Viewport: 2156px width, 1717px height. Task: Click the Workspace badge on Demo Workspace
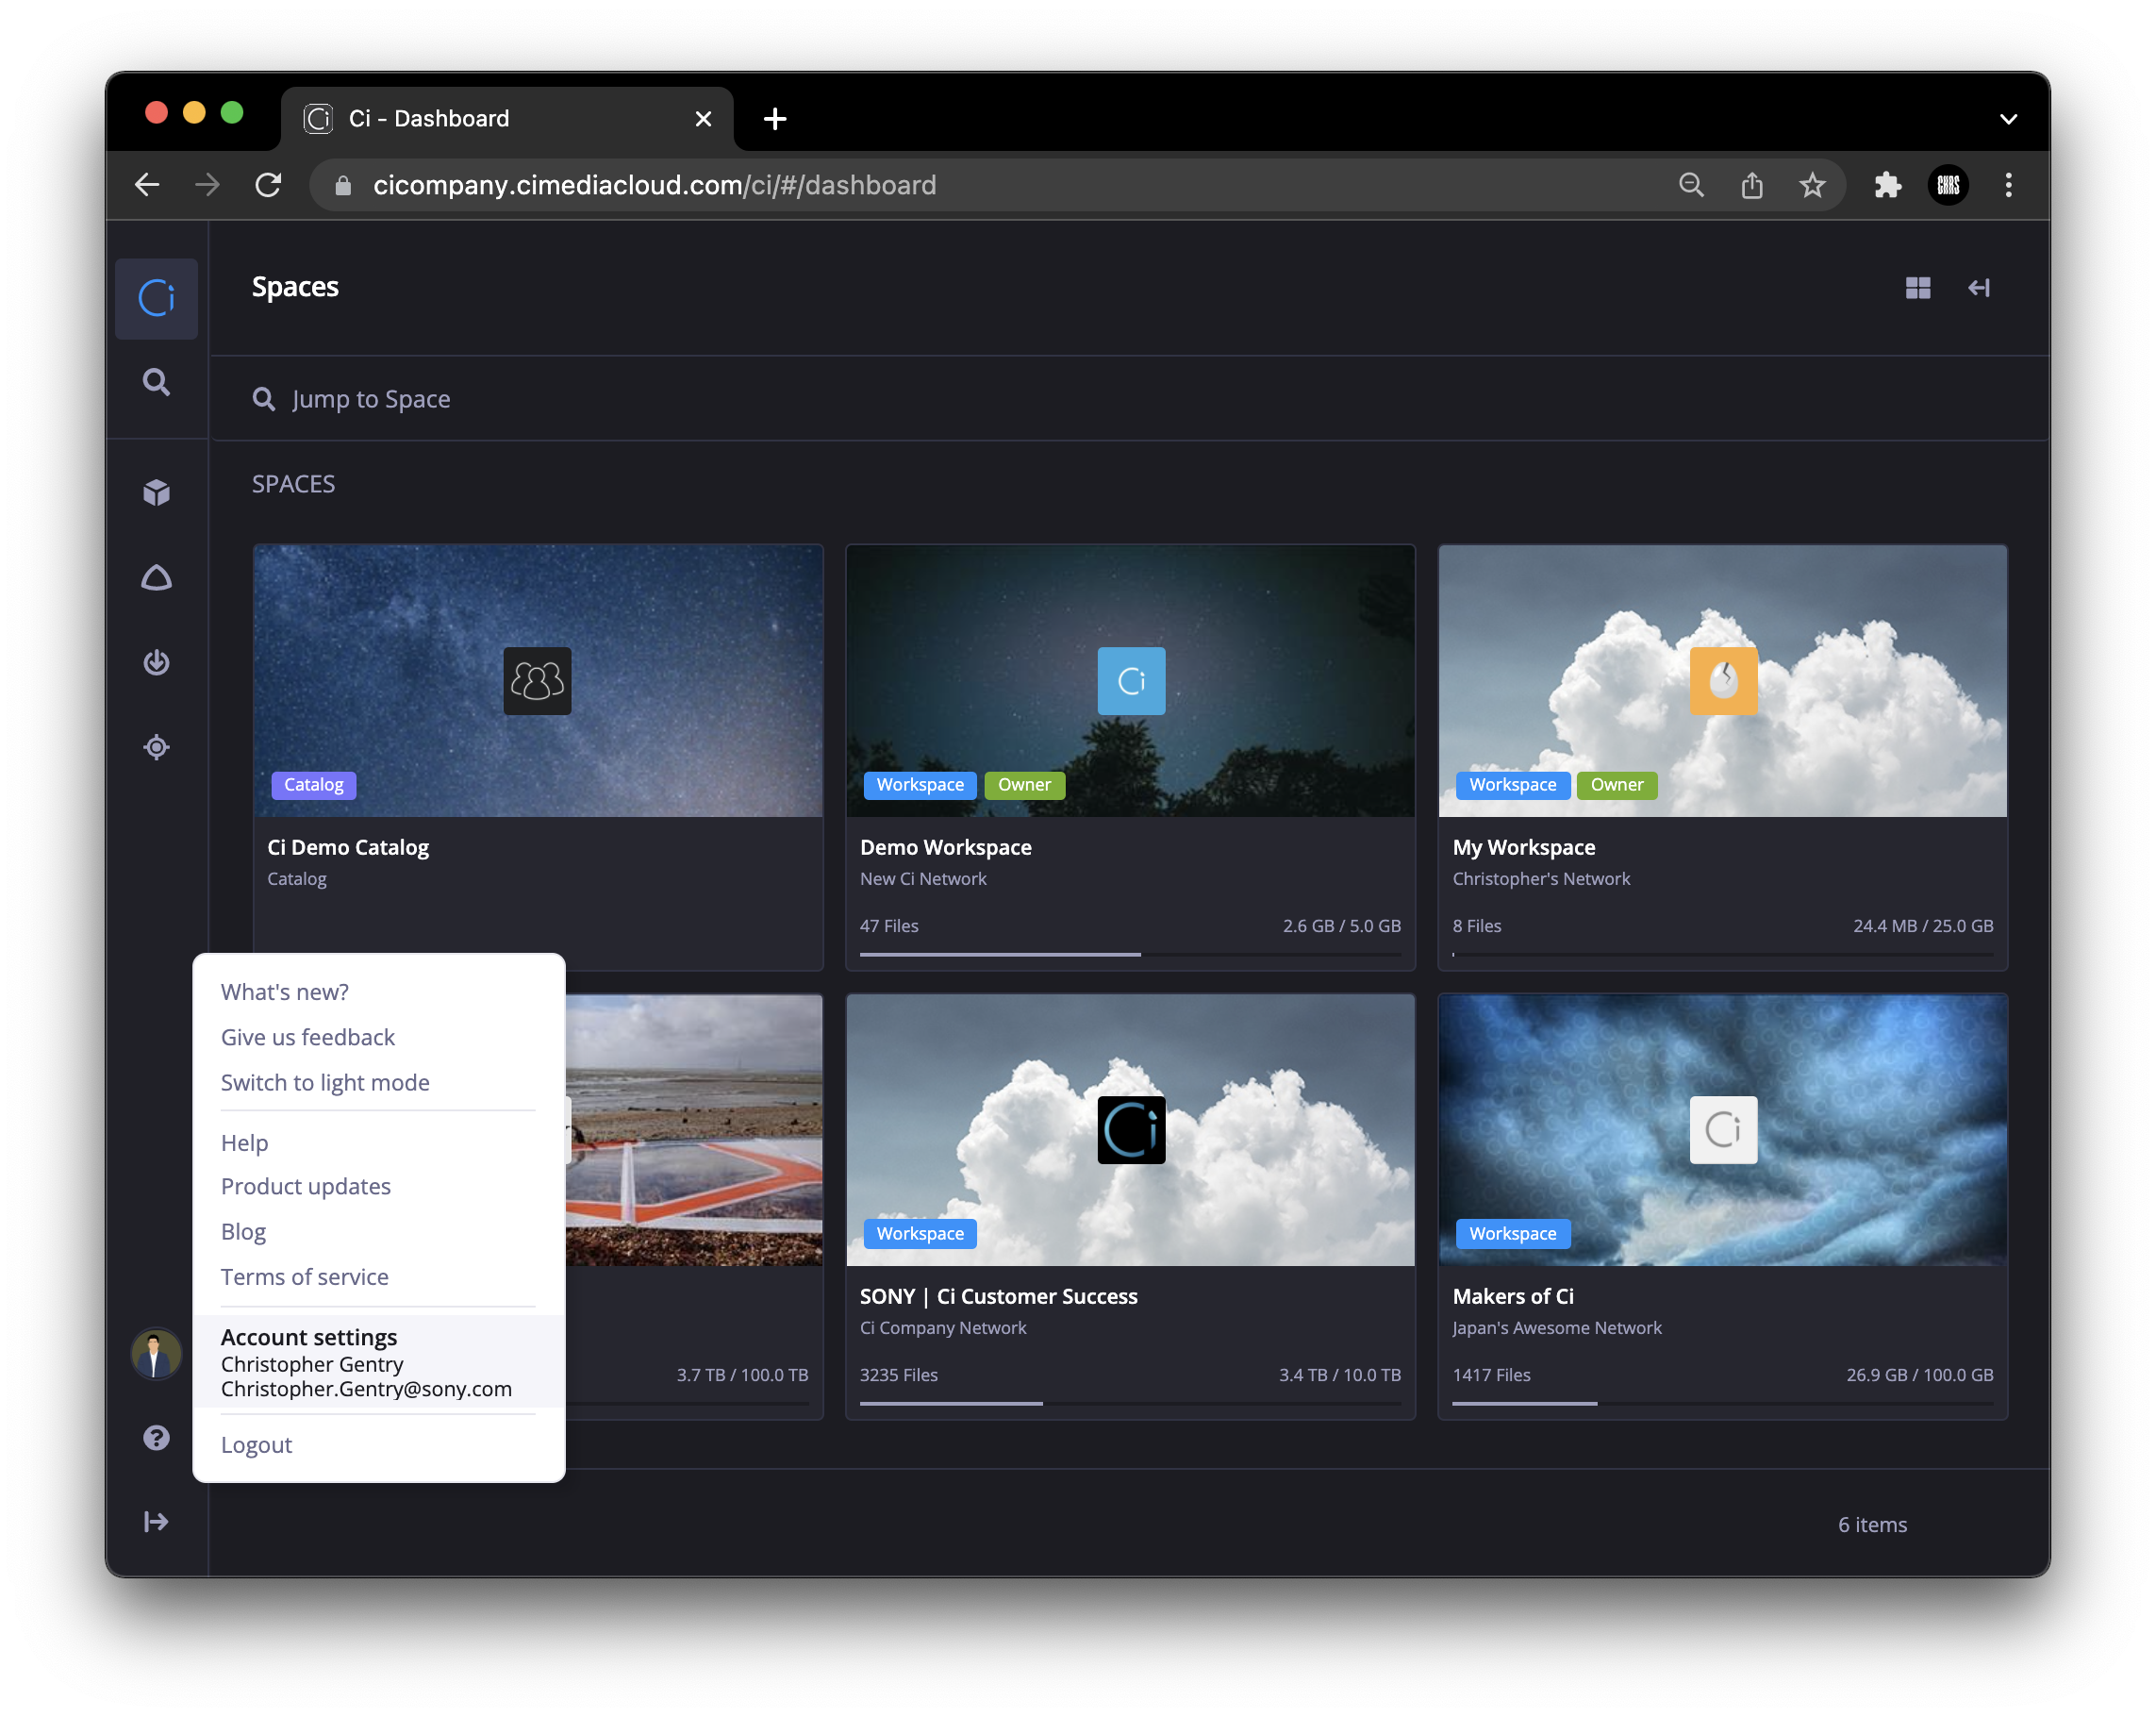point(920,785)
